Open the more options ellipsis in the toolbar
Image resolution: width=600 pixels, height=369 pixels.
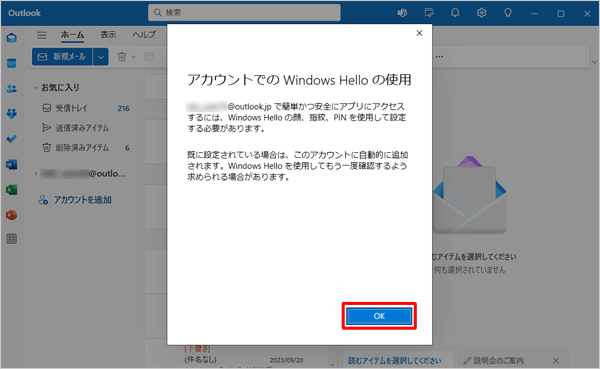click(x=439, y=57)
